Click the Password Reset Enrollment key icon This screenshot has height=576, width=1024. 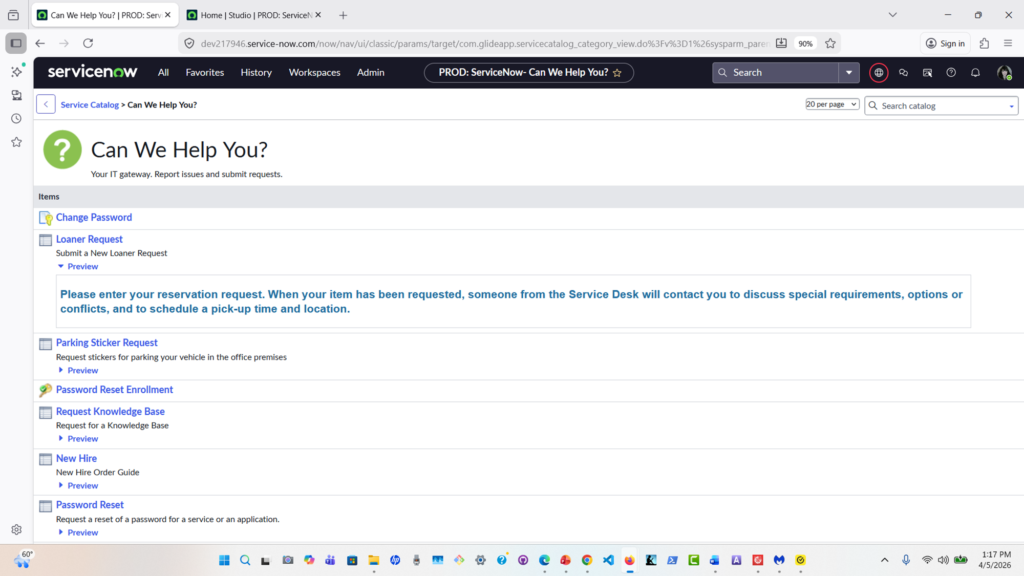[x=45, y=390]
